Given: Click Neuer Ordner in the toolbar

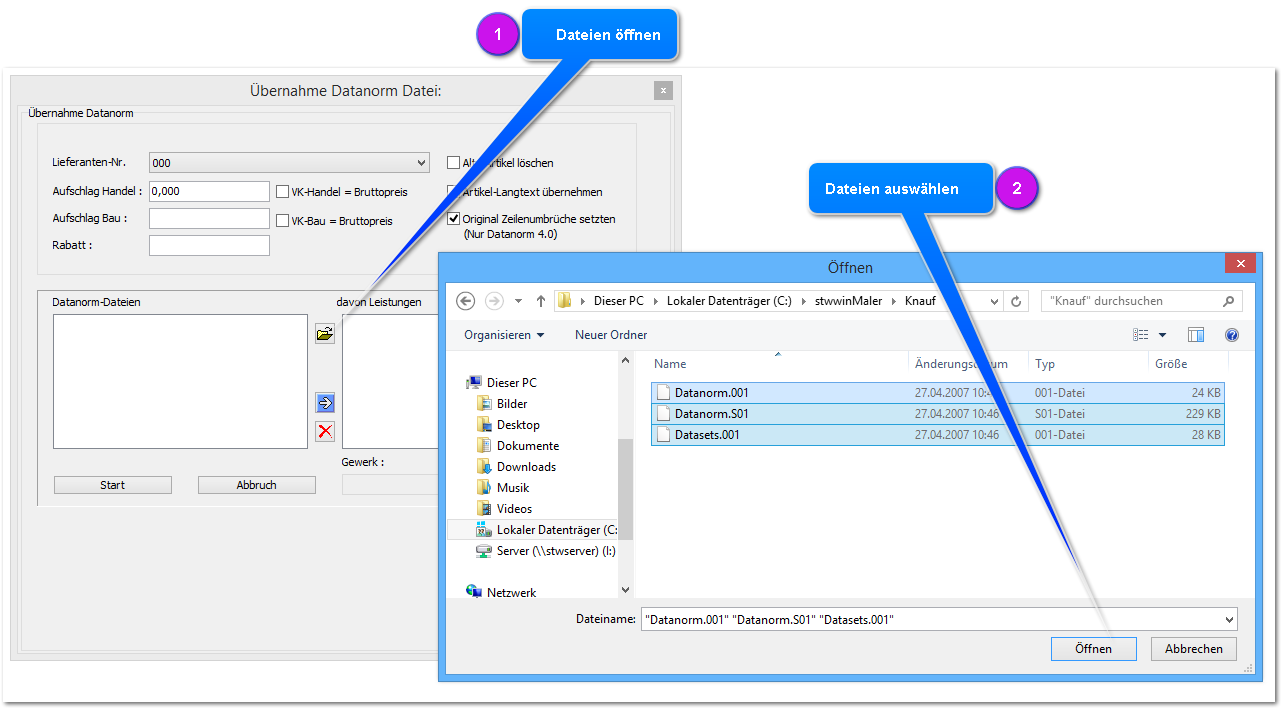Looking at the screenshot, I should (610, 335).
